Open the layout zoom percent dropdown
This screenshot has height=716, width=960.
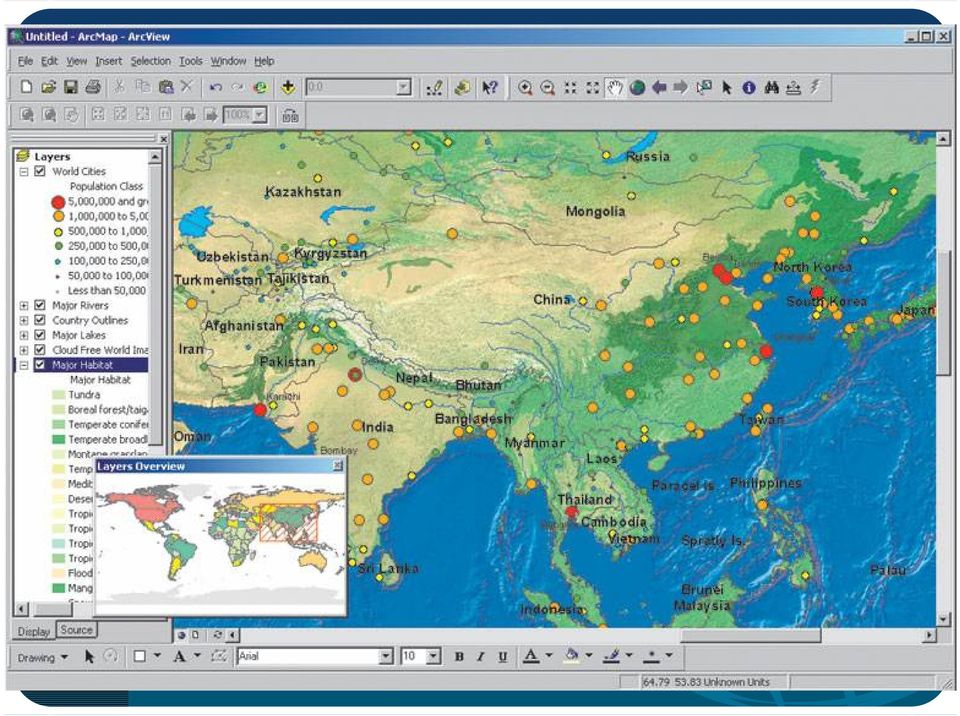tap(260, 115)
